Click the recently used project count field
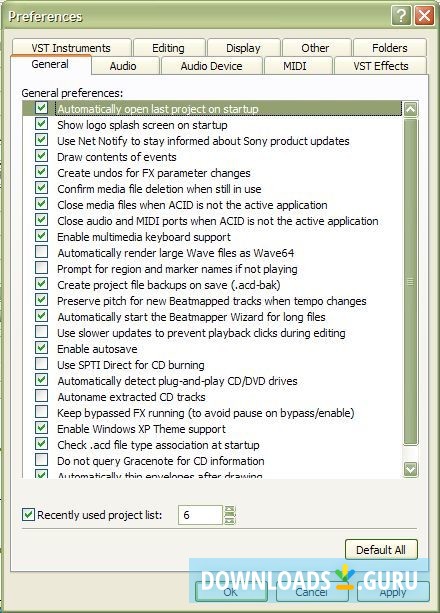Screen dimensions: 440x613 point(200,515)
